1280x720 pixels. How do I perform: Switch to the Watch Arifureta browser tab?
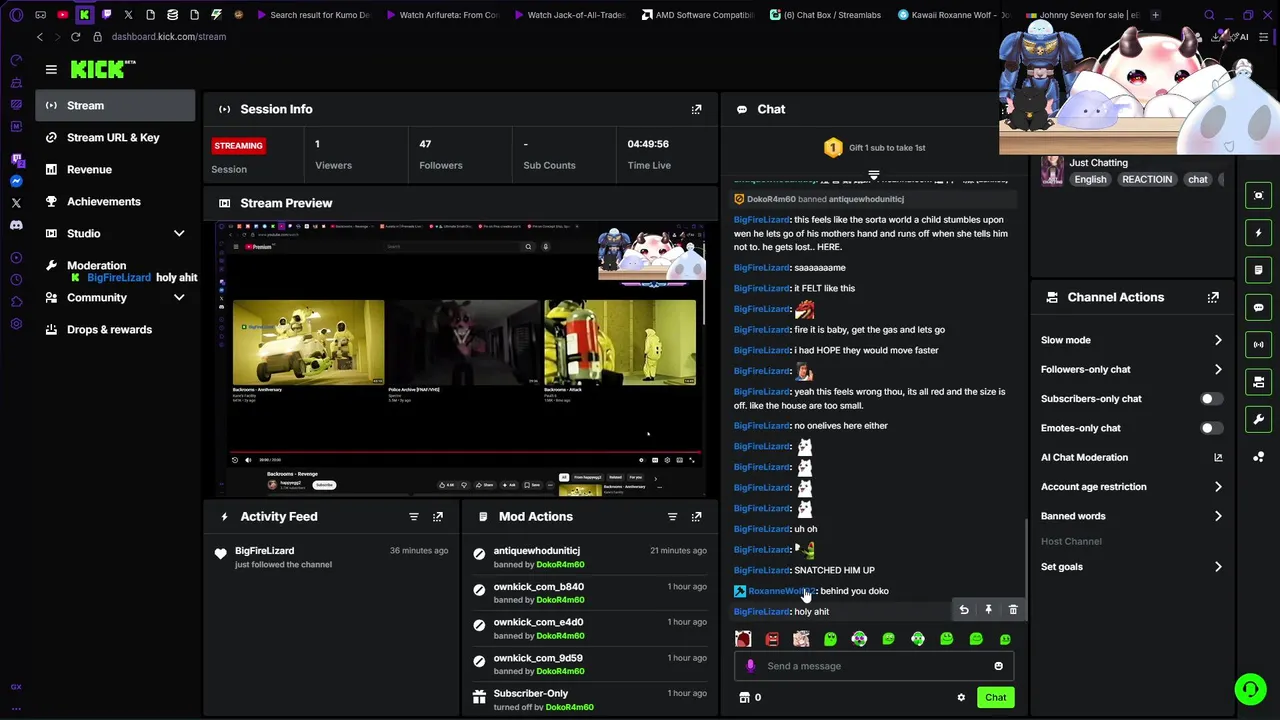[x=441, y=15]
